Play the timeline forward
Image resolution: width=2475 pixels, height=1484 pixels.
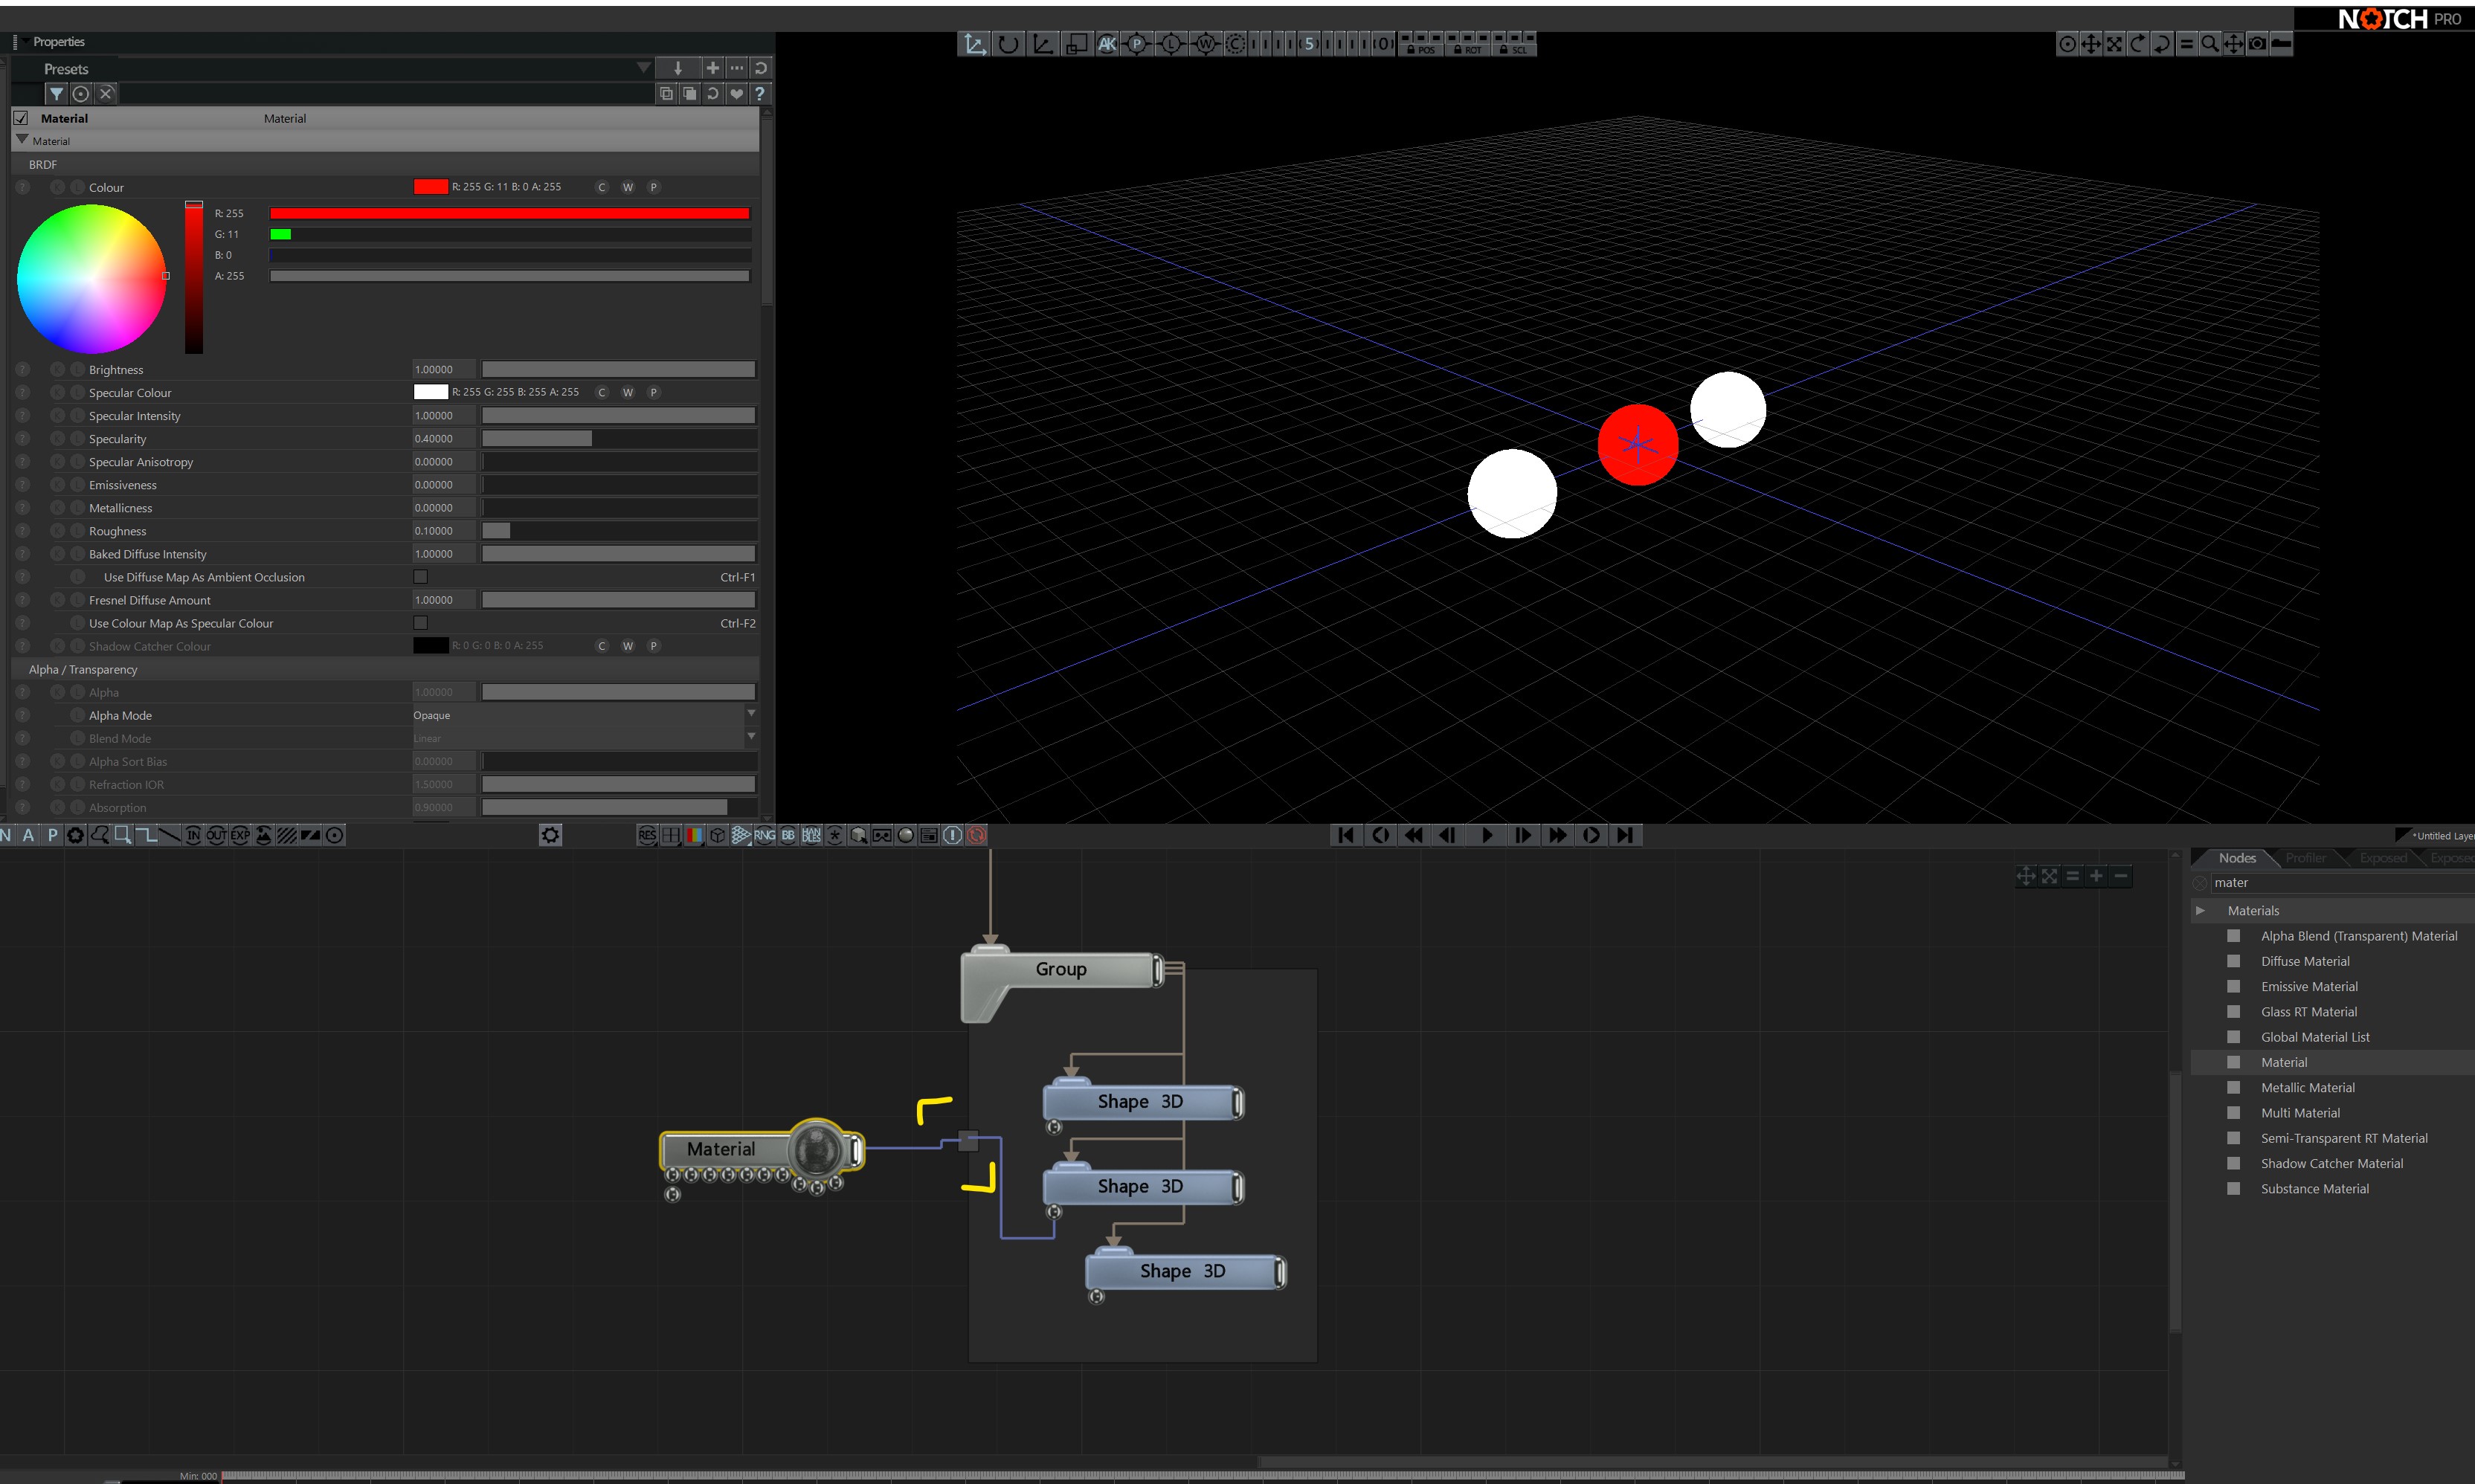pyautogui.click(x=1486, y=835)
